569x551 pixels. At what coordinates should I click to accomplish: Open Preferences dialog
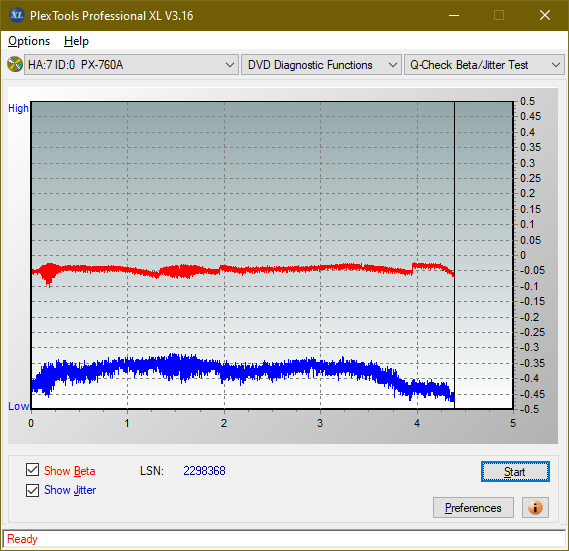[473, 507]
